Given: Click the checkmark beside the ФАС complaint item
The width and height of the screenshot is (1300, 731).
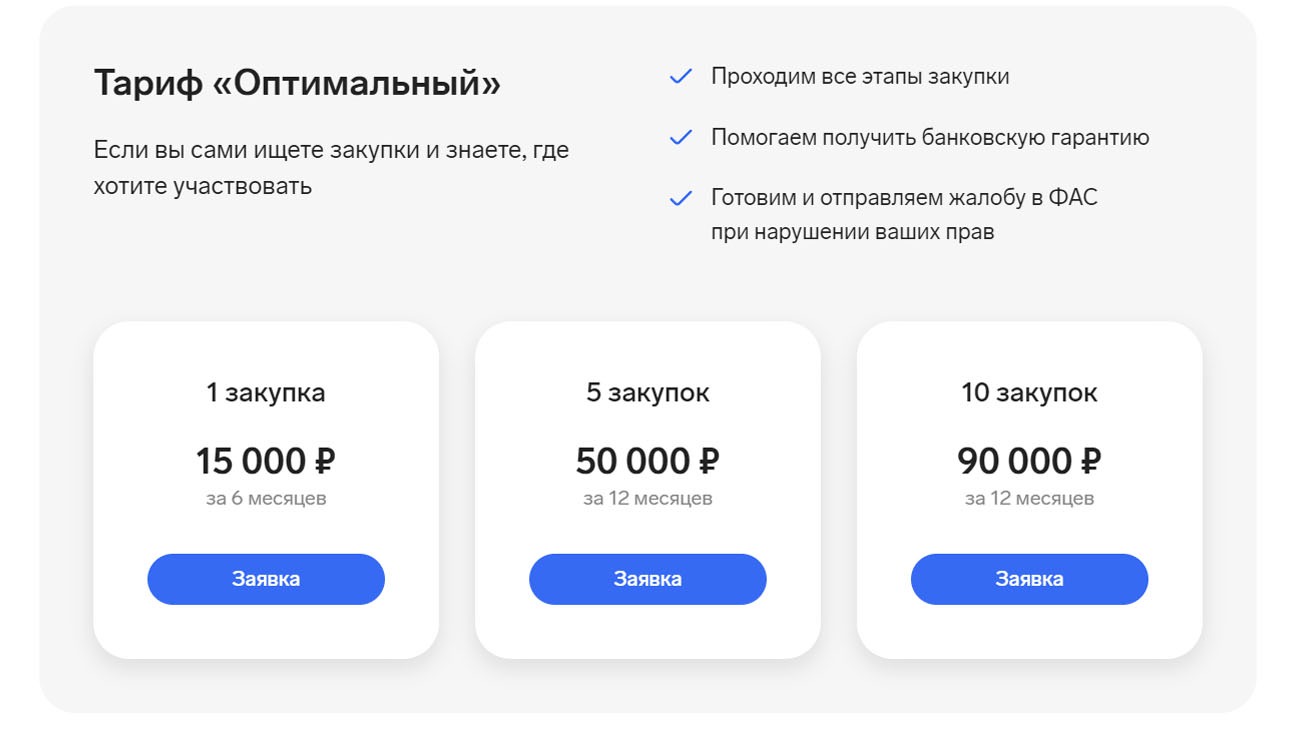Looking at the screenshot, I should click(681, 199).
